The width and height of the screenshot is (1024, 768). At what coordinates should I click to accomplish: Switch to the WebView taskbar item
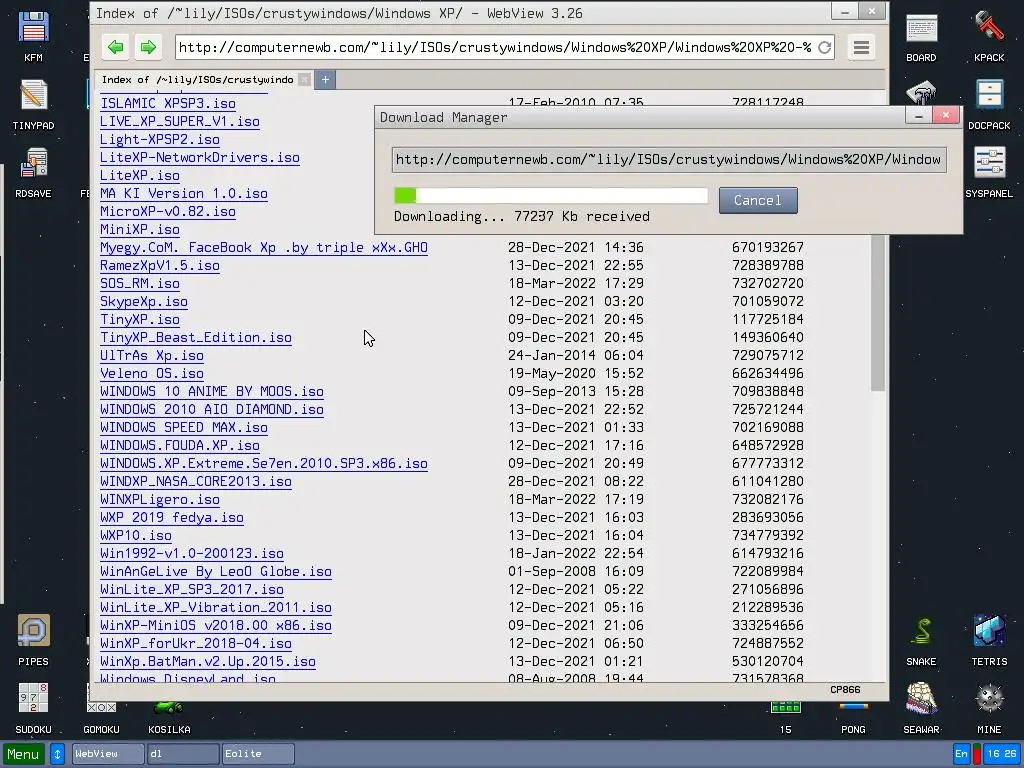pyautogui.click(x=108, y=754)
